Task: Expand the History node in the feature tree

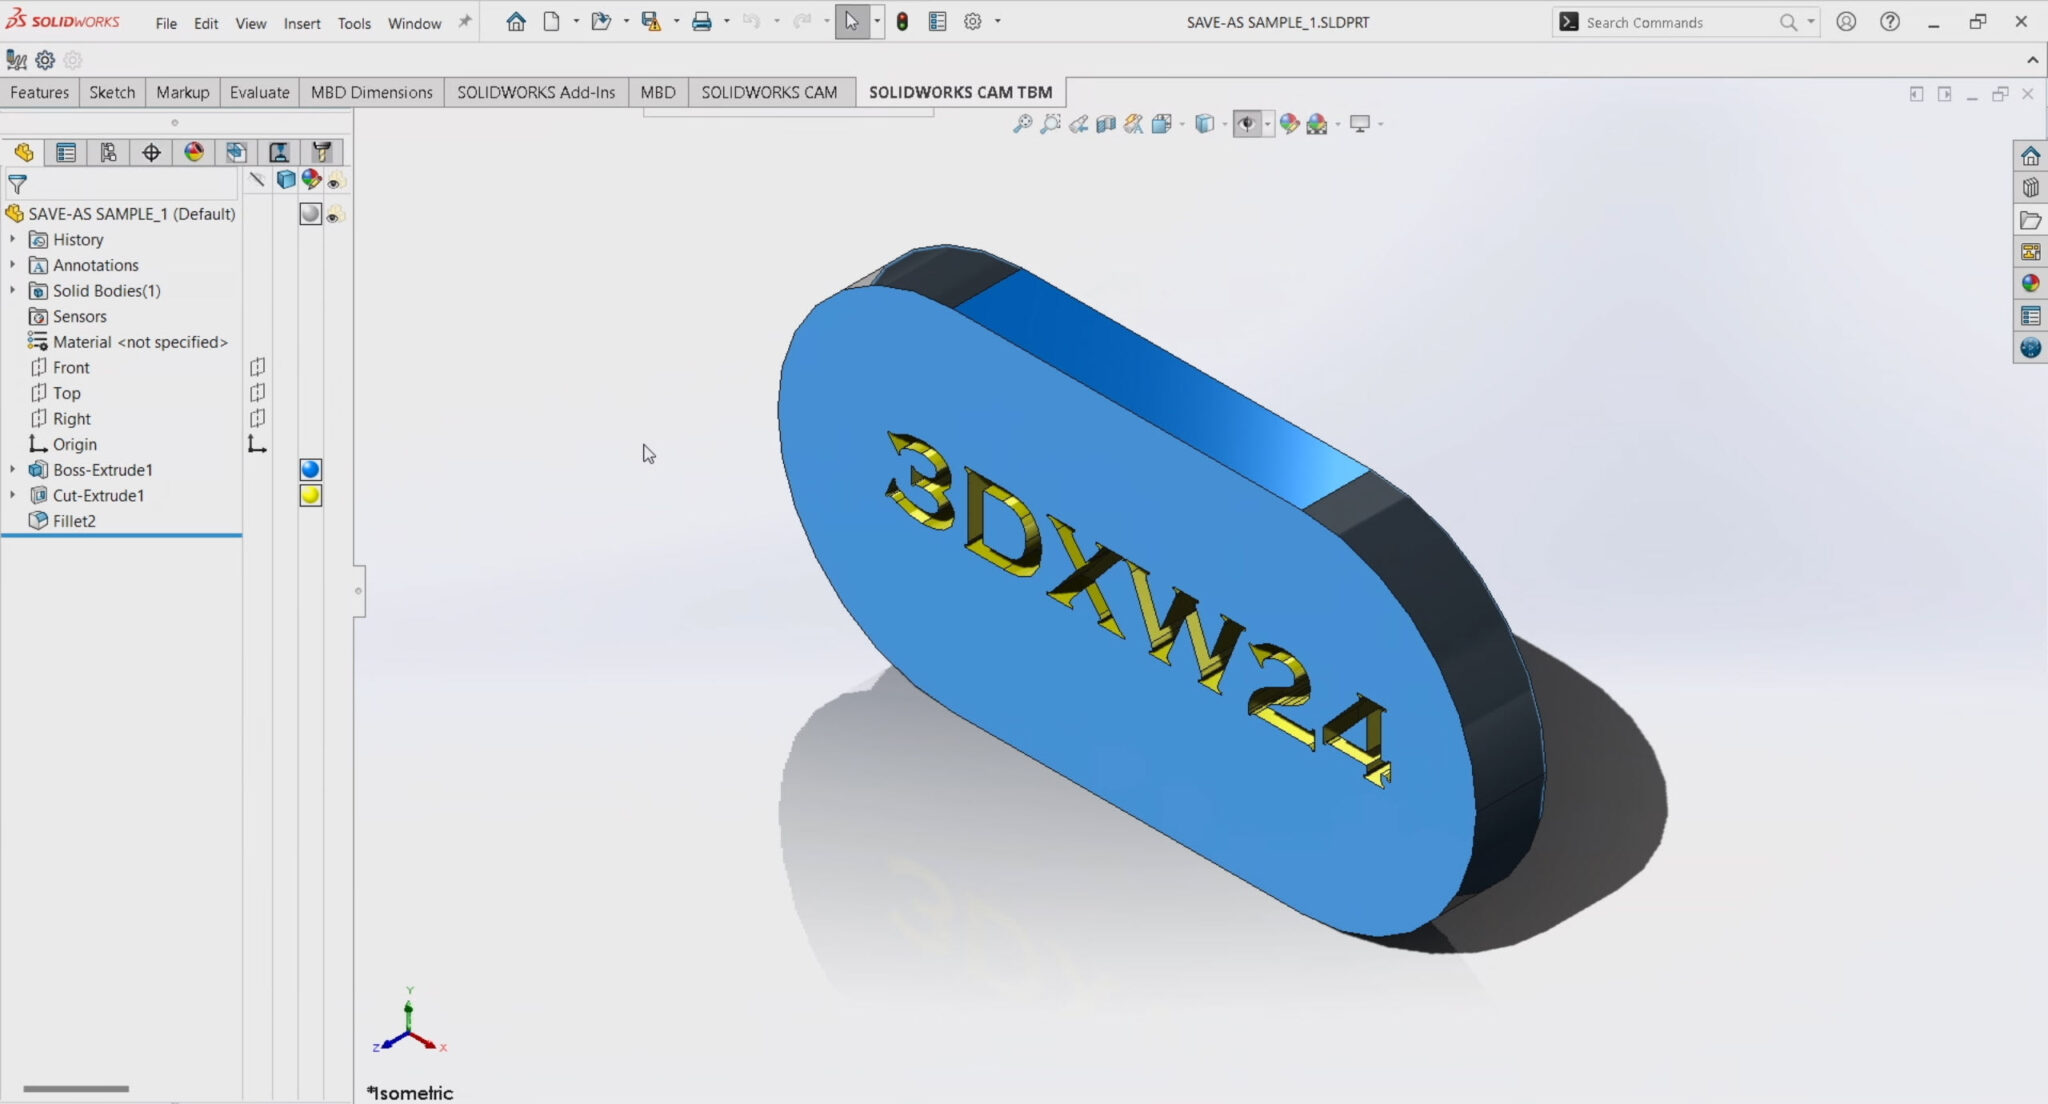Action: click(13, 239)
